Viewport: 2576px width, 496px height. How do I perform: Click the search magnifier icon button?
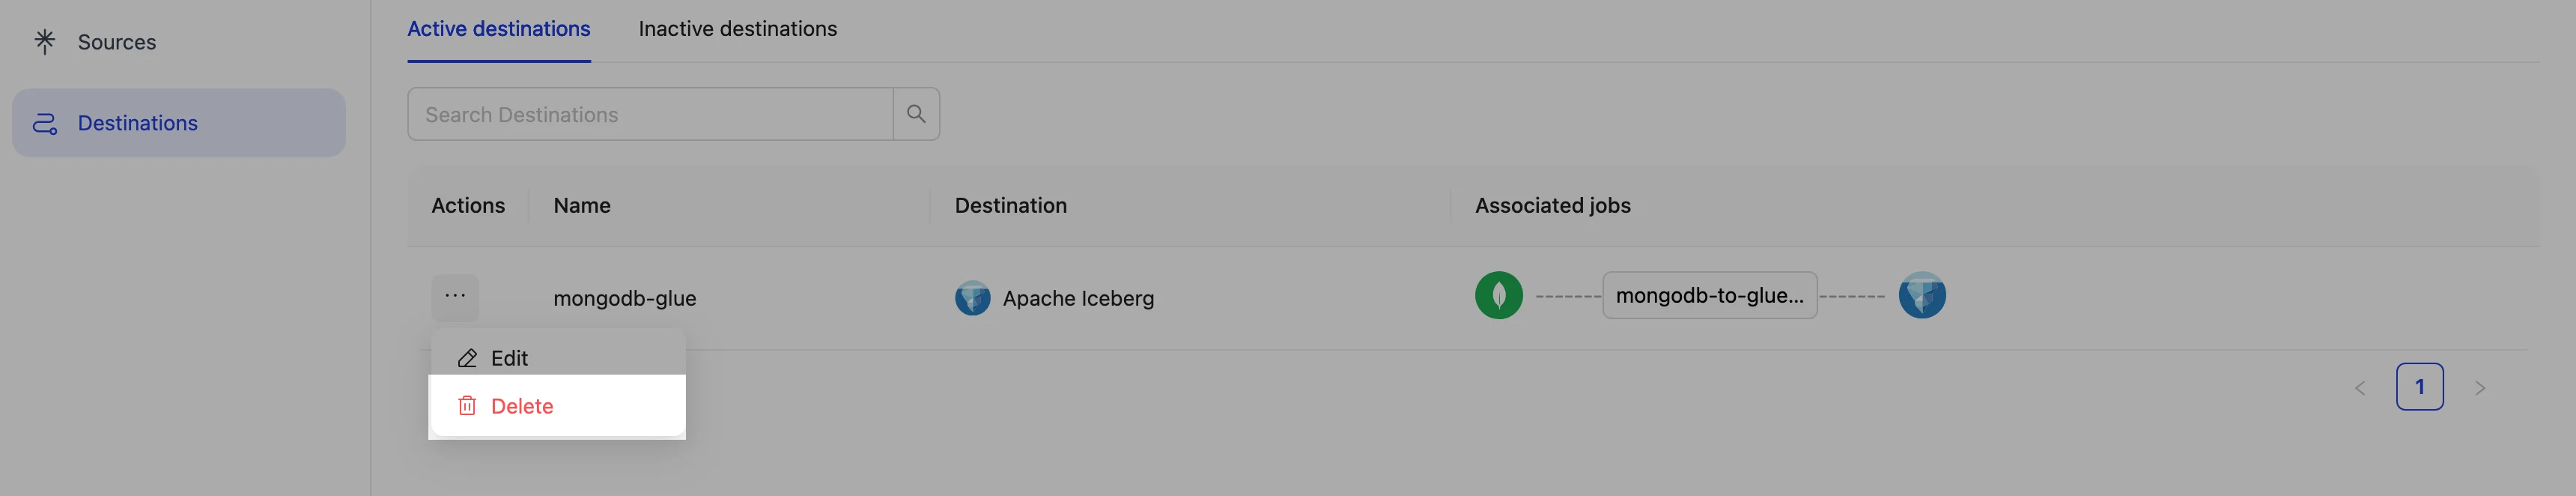(915, 114)
